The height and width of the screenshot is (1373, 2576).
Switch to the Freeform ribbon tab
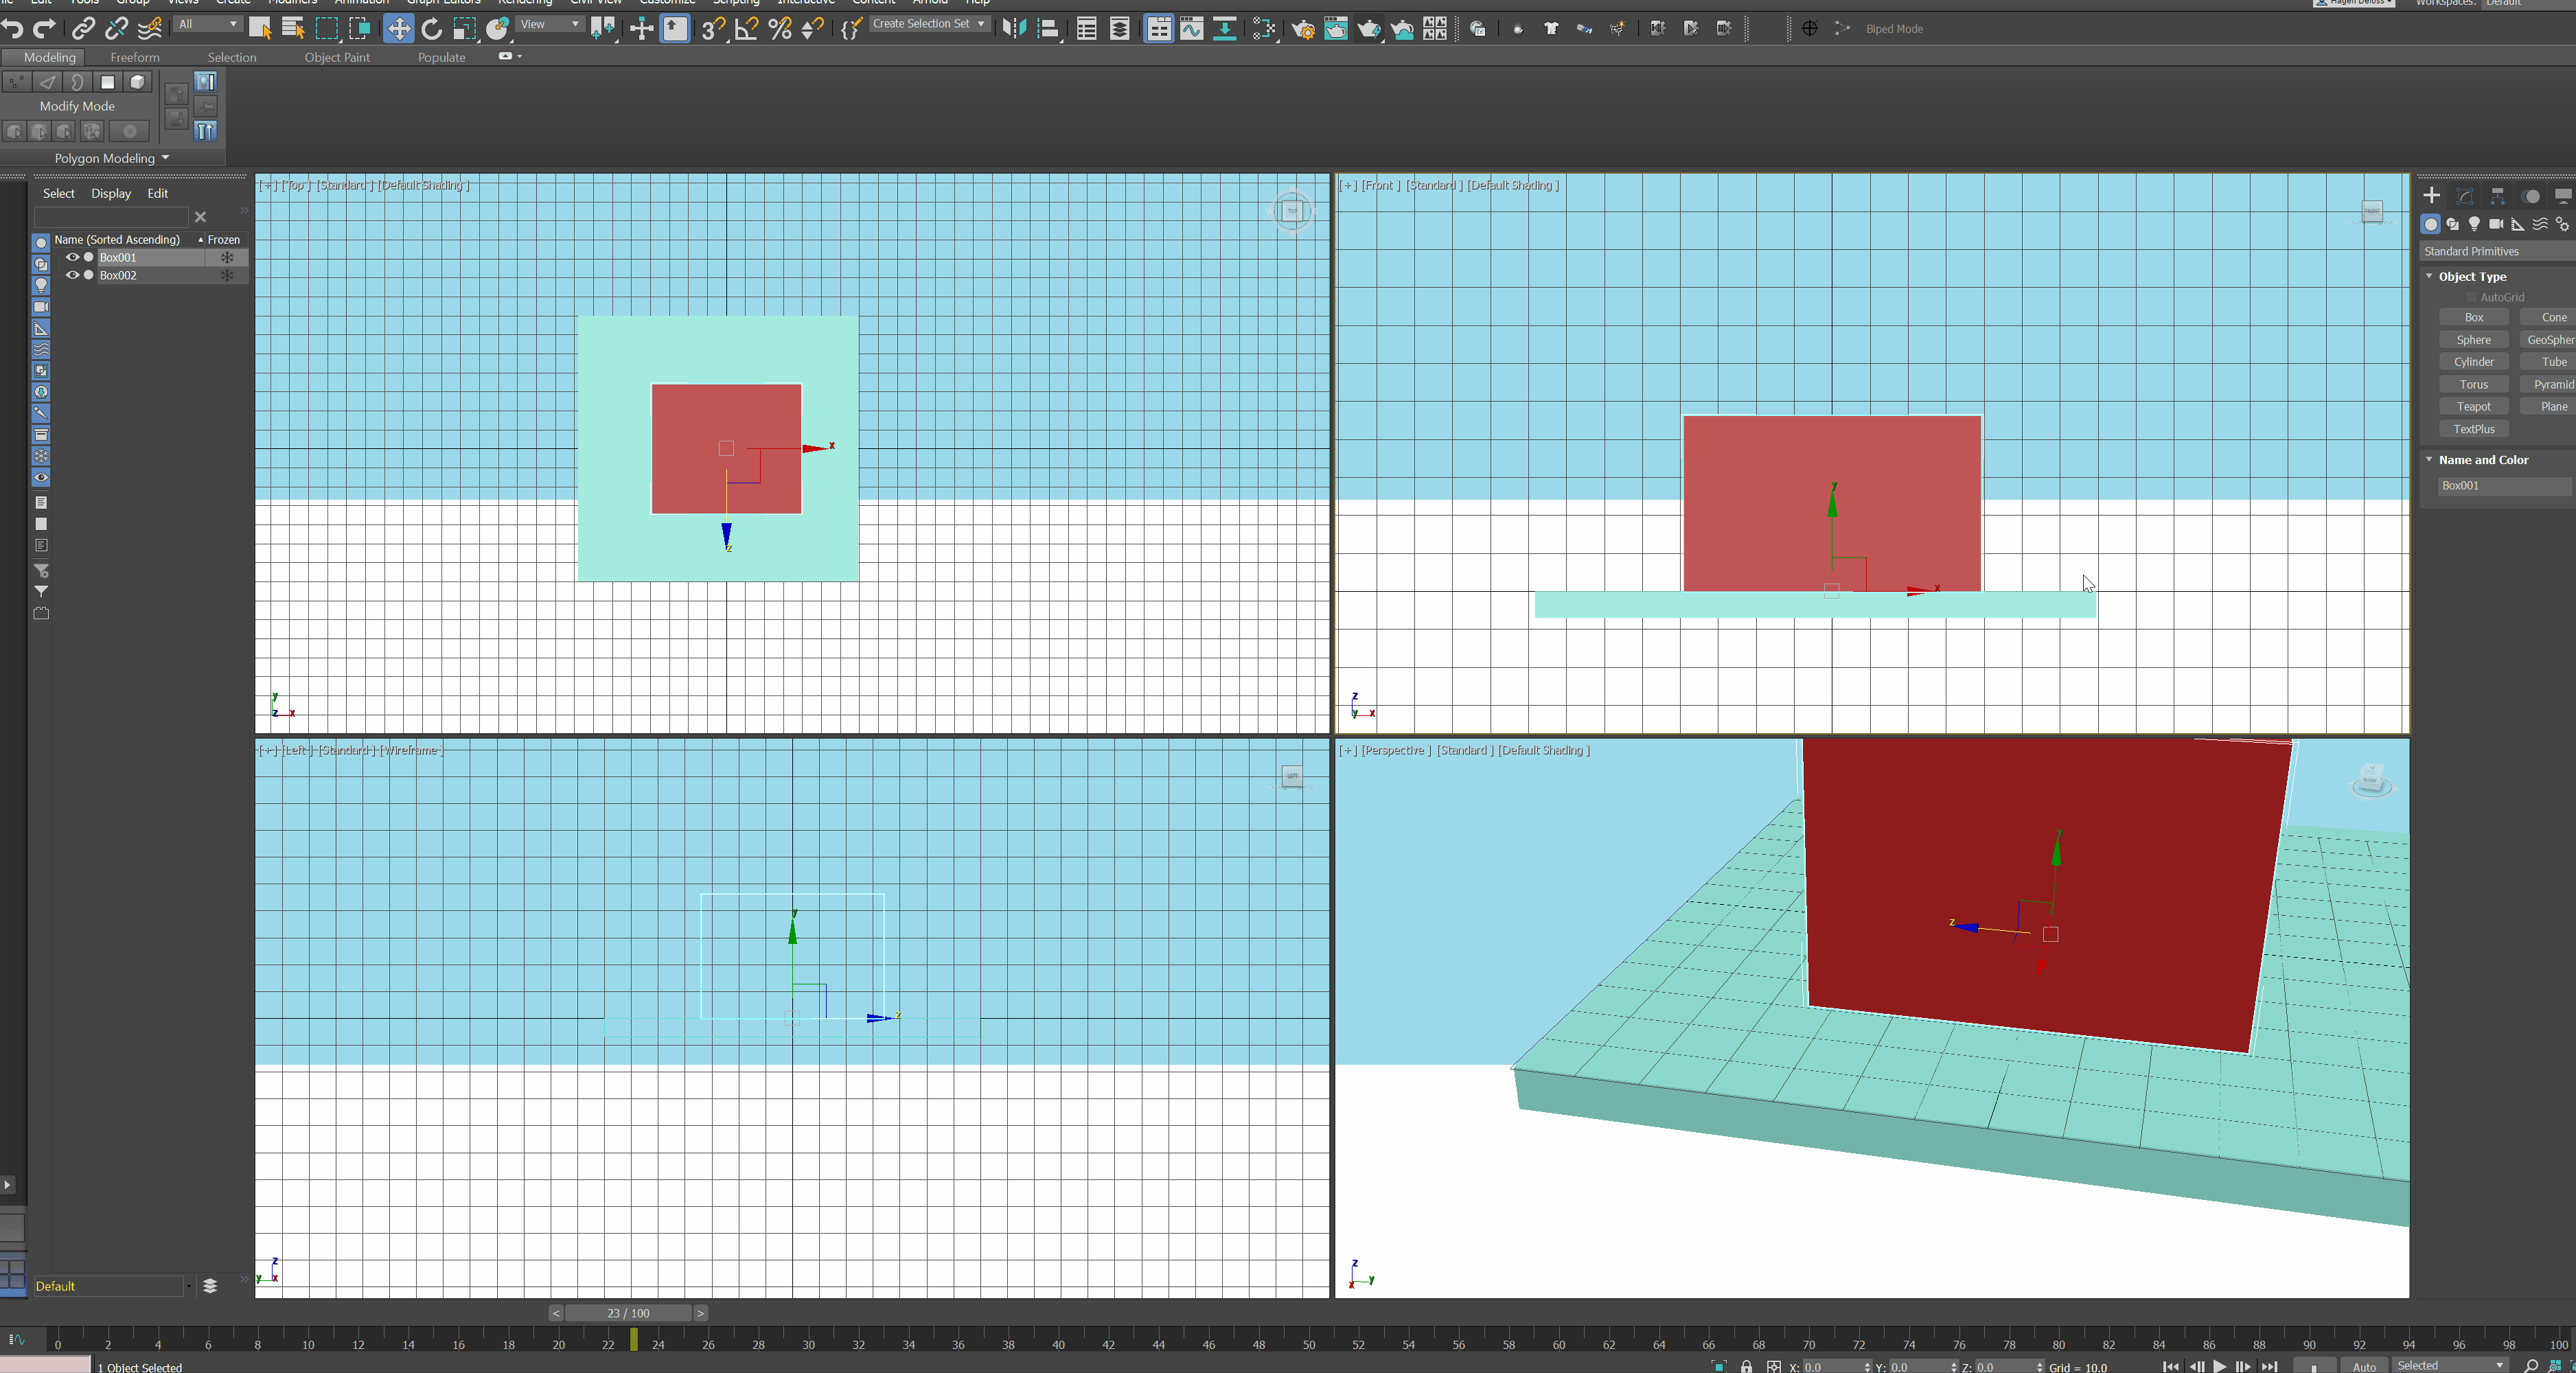(135, 57)
